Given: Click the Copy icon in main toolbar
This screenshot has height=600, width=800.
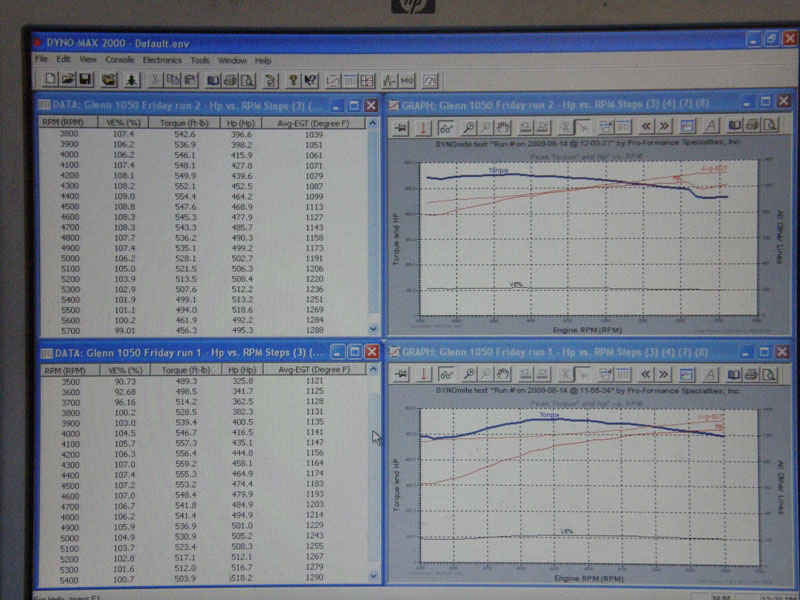Looking at the screenshot, I should pyautogui.click(x=173, y=80).
